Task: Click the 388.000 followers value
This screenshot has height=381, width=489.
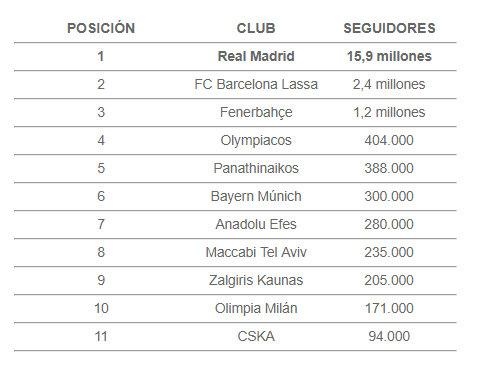Action: click(x=389, y=168)
